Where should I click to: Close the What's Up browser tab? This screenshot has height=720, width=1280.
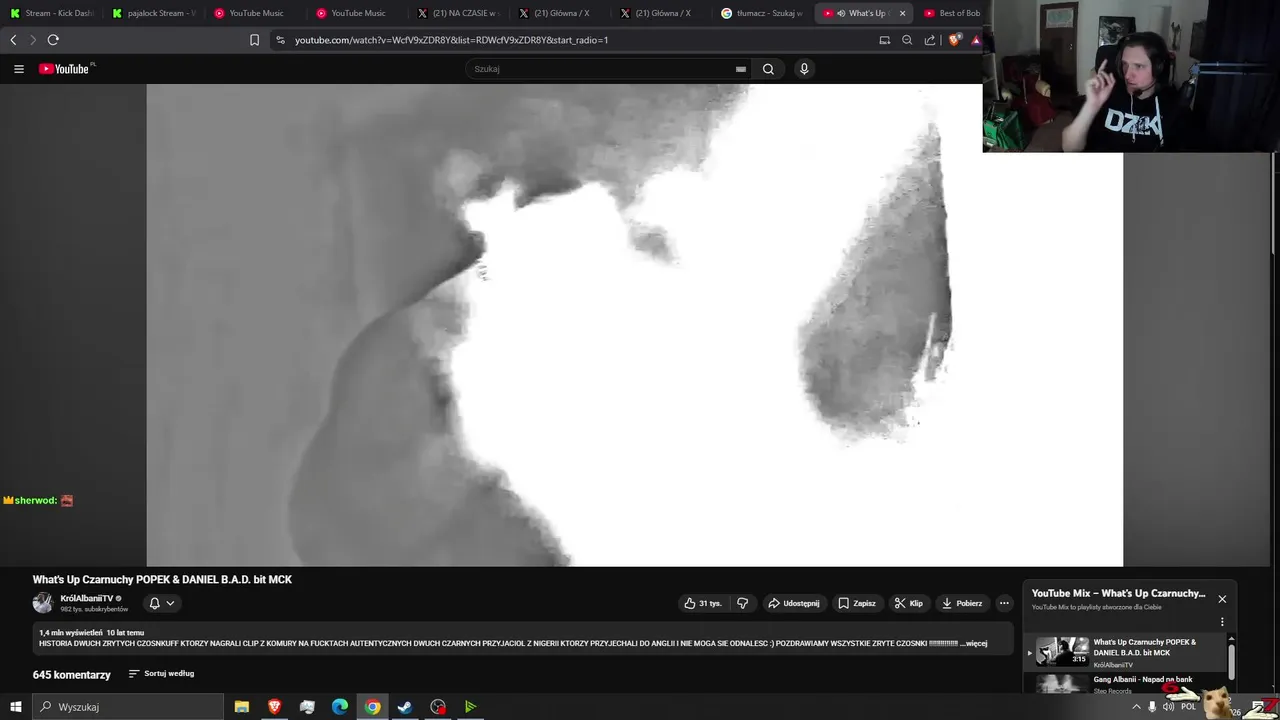click(x=902, y=13)
